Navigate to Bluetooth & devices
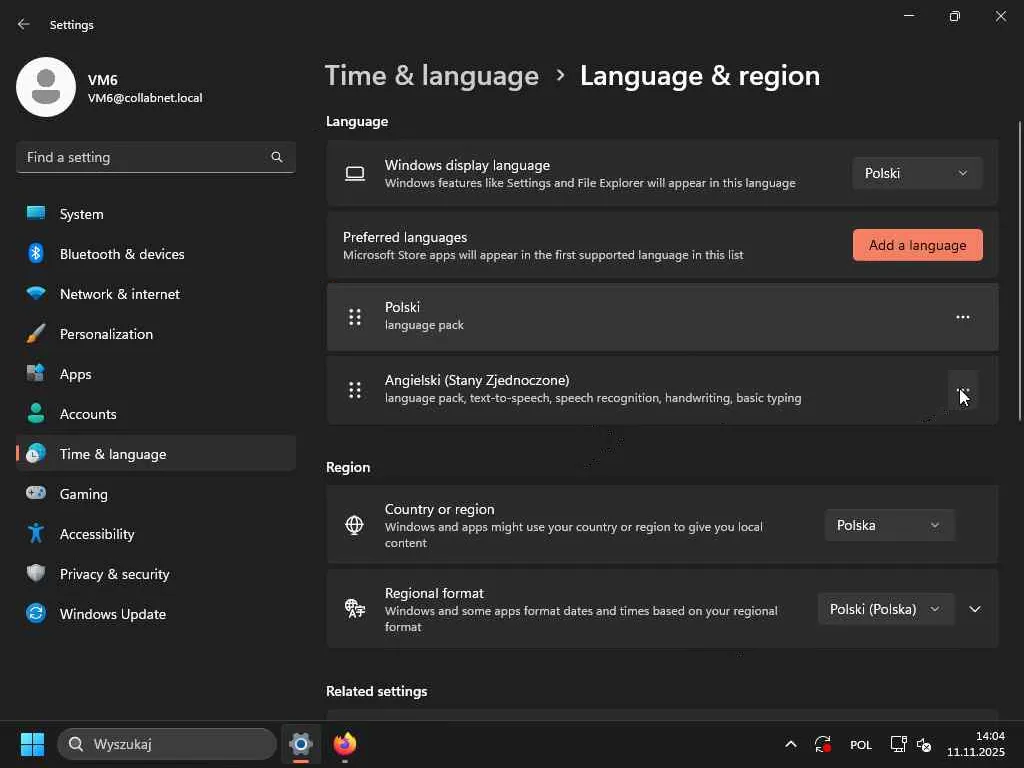Screen dimensions: 1024x768 coord(155,253)
